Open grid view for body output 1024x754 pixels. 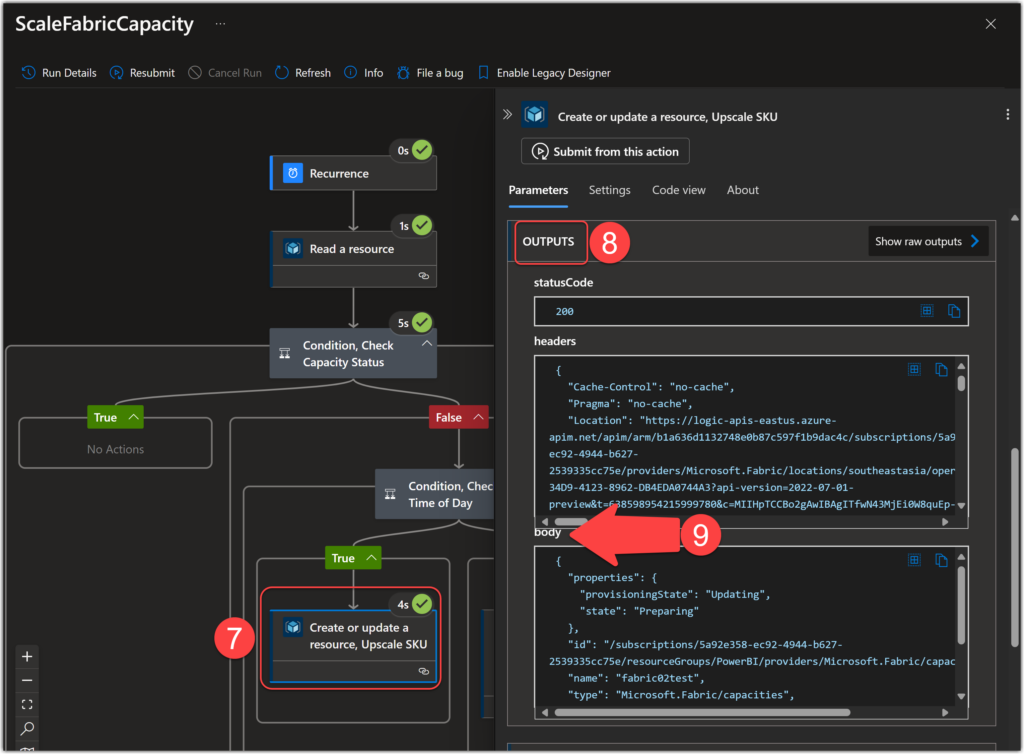tap(914, 560)
